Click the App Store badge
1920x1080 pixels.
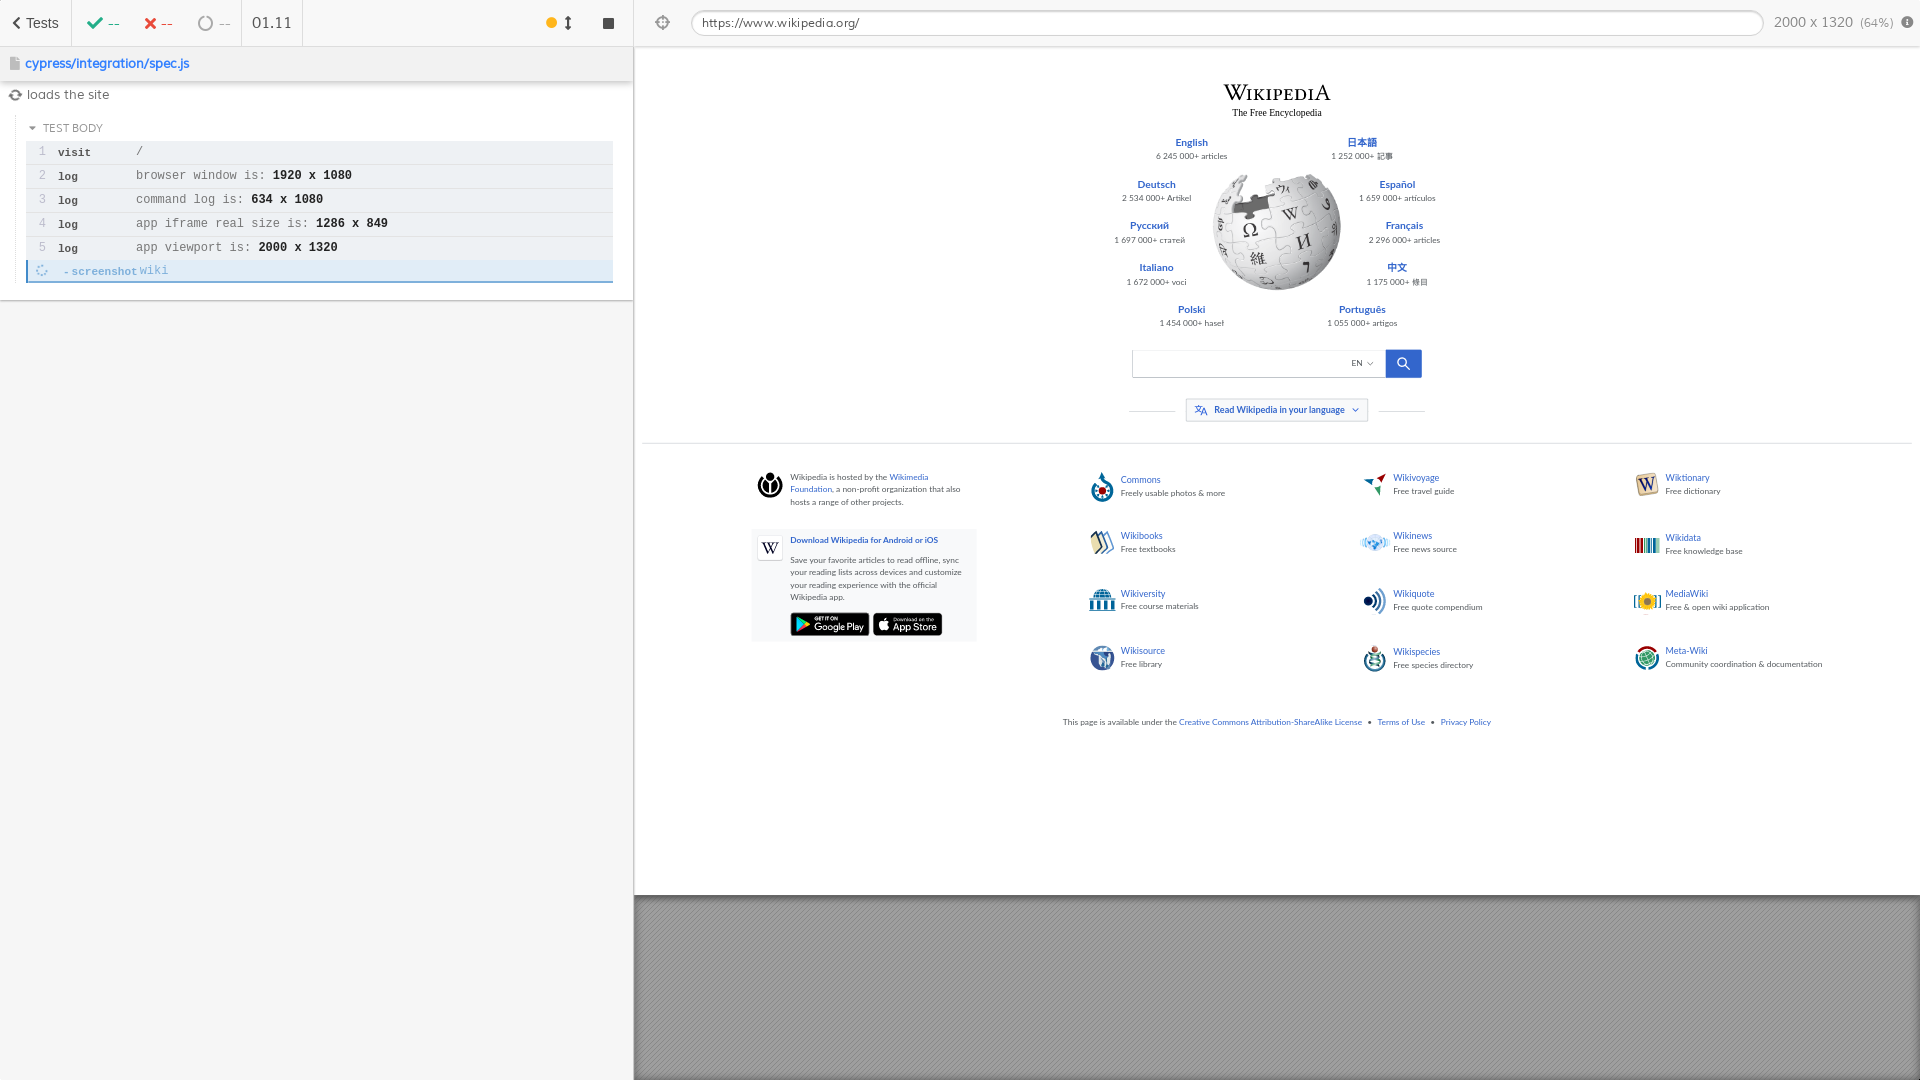pyautogui.click(x=907, y=625)
